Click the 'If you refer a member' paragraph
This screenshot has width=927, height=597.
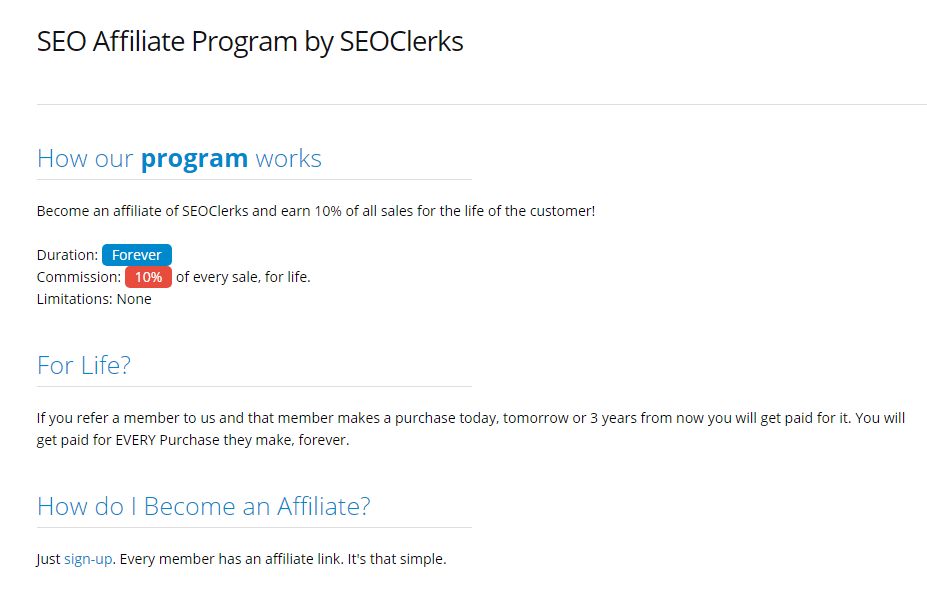click(x=471, y=429)
